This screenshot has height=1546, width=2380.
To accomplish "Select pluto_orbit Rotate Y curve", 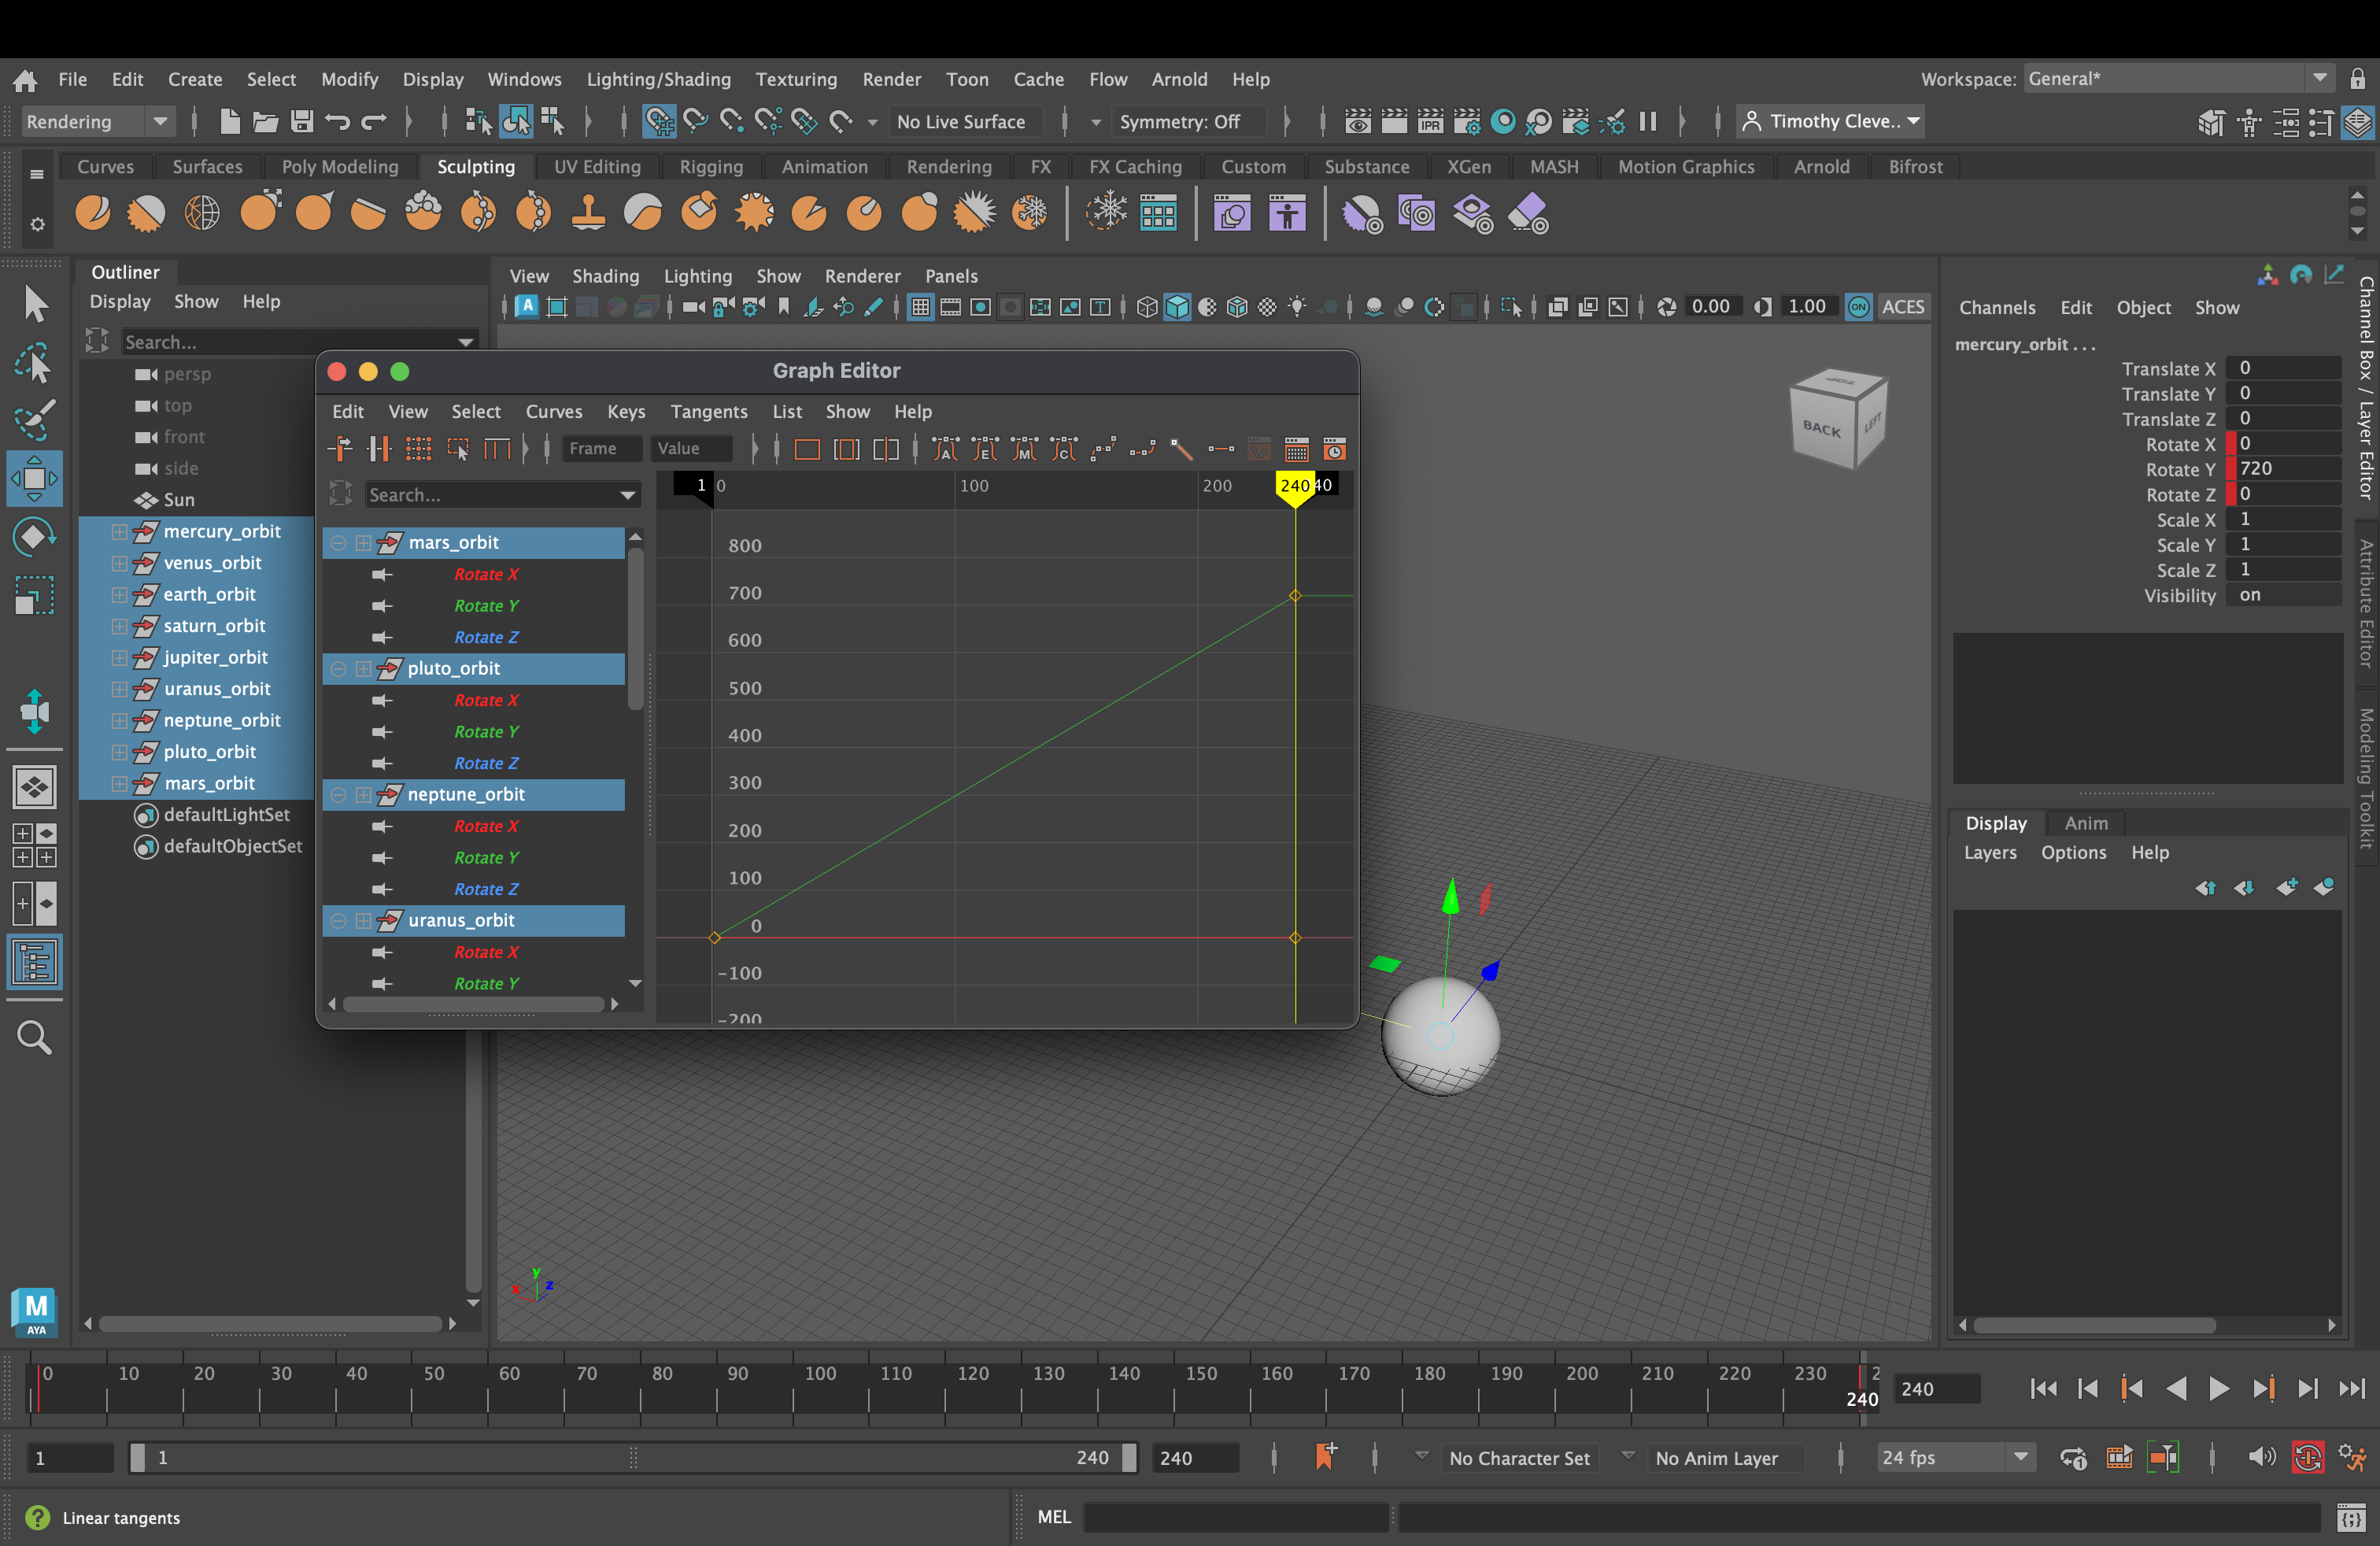I will (x=486, y=732).
